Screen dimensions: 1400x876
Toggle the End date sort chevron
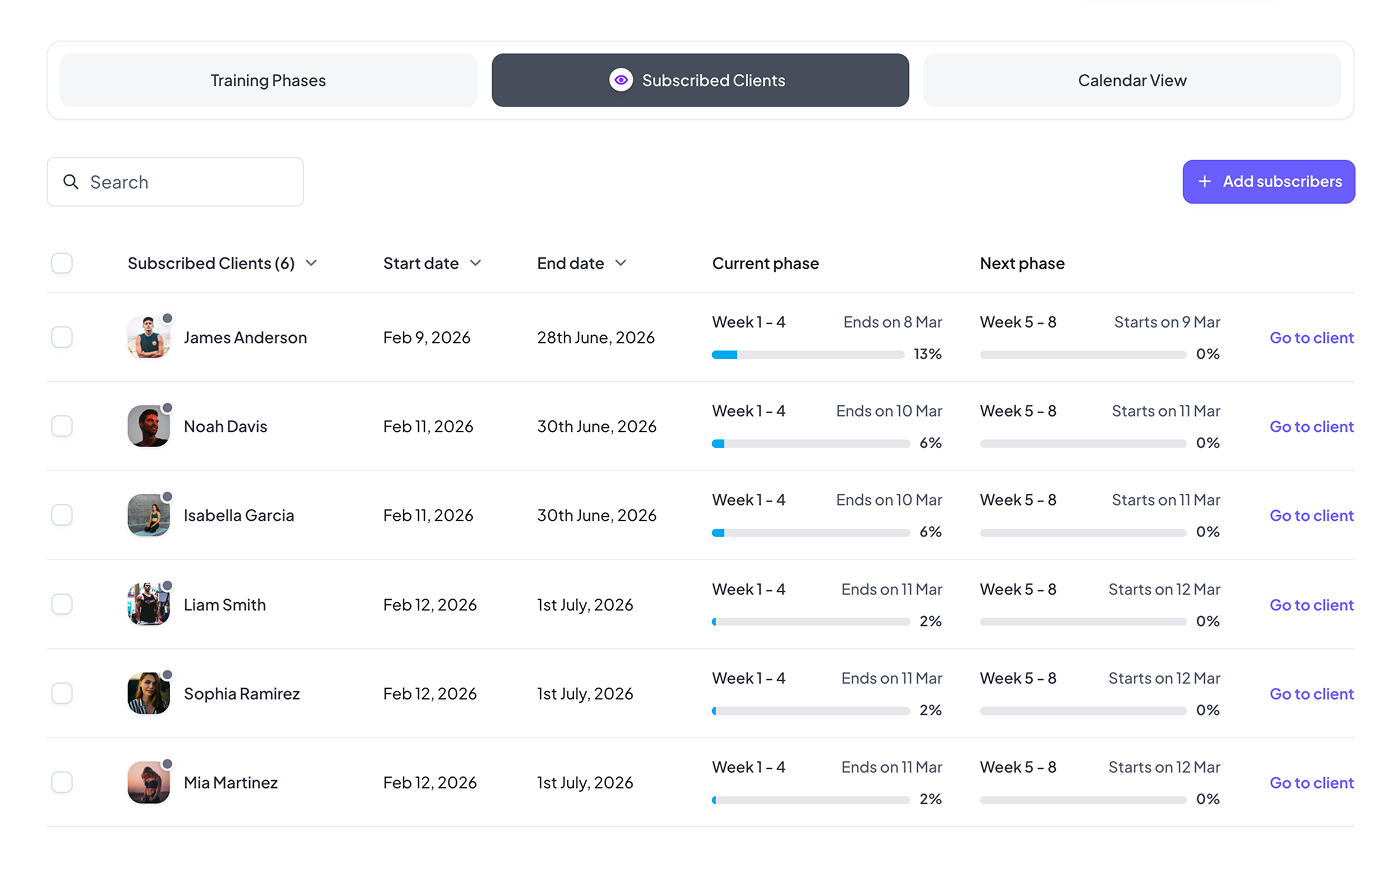coord(621,263)
